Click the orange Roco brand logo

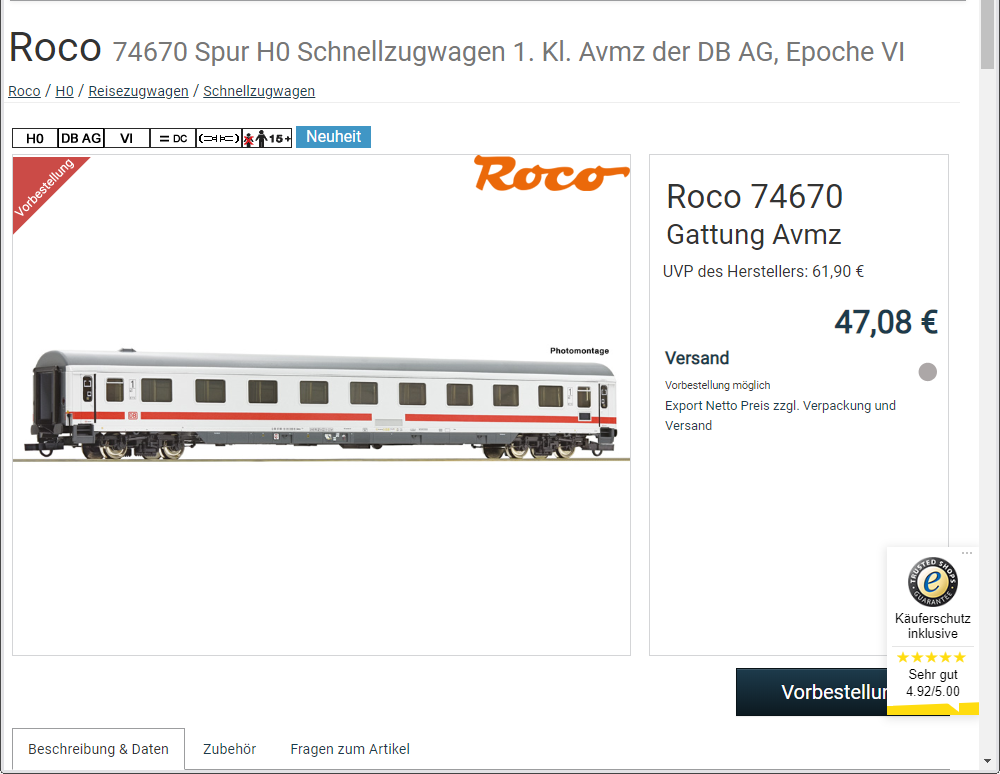(x=552, y=173)
